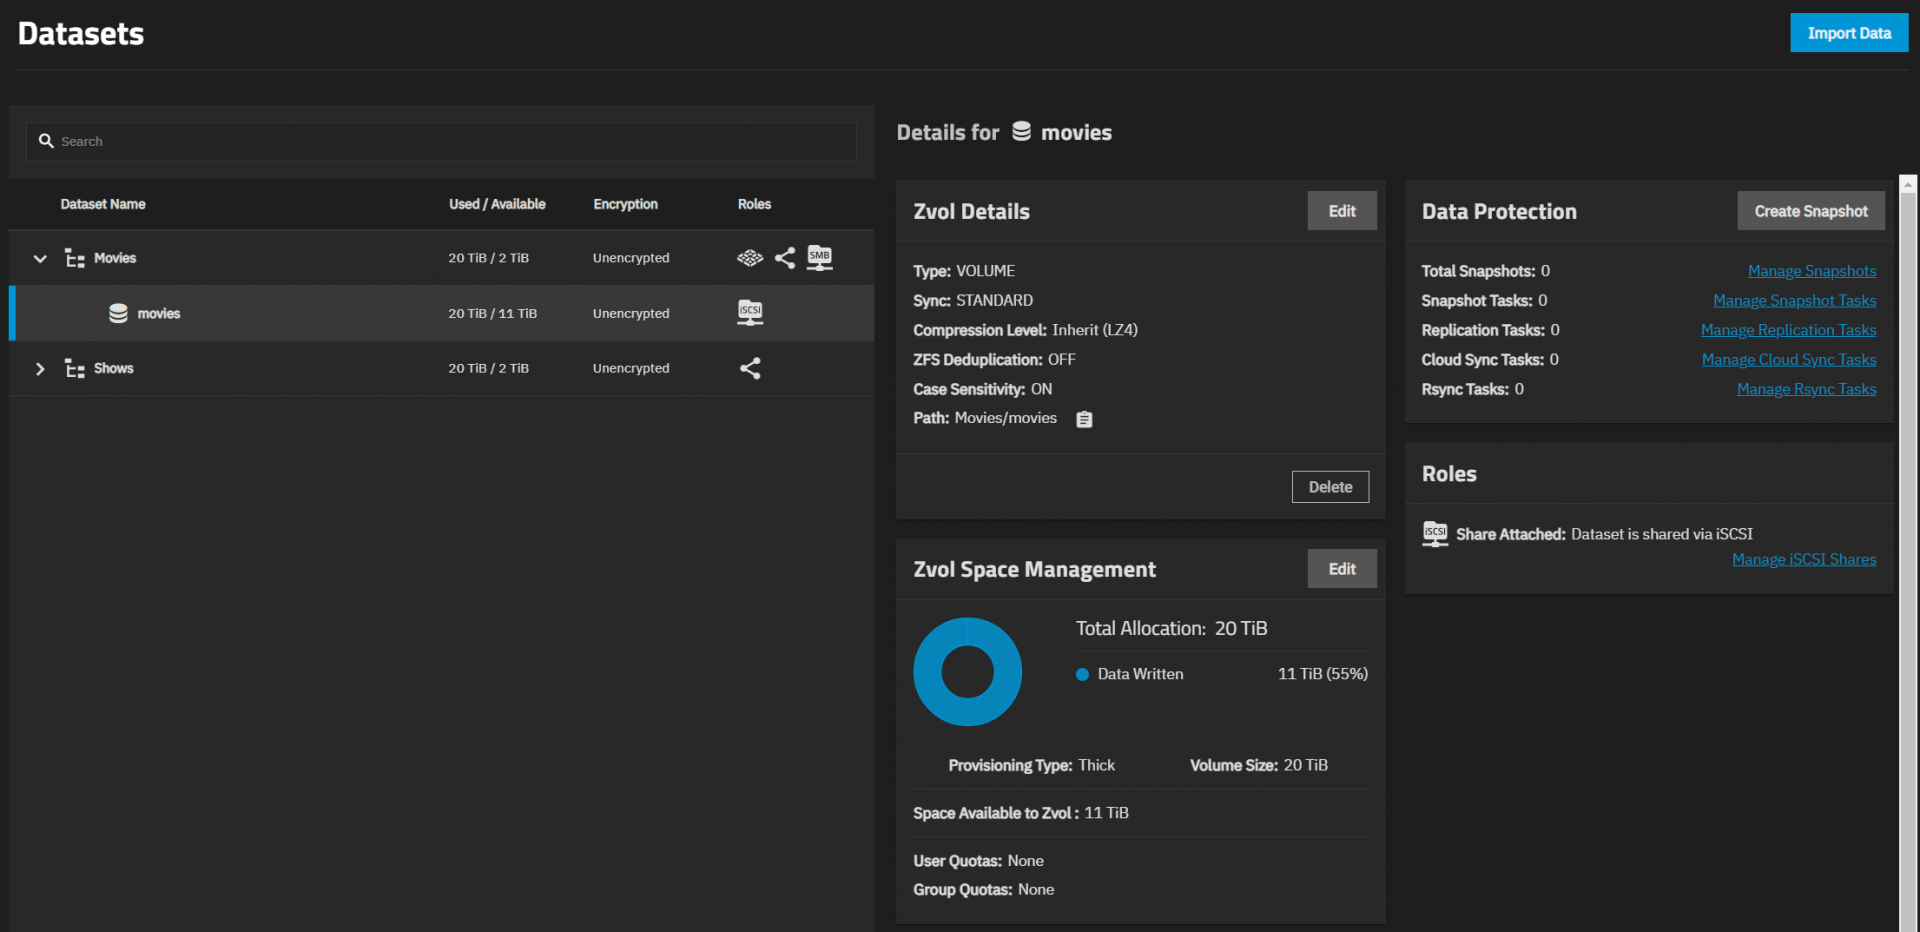Click the Movies dataset tree icon
This screenshot has width=1920, height=932.
click(x=75, y=258)
